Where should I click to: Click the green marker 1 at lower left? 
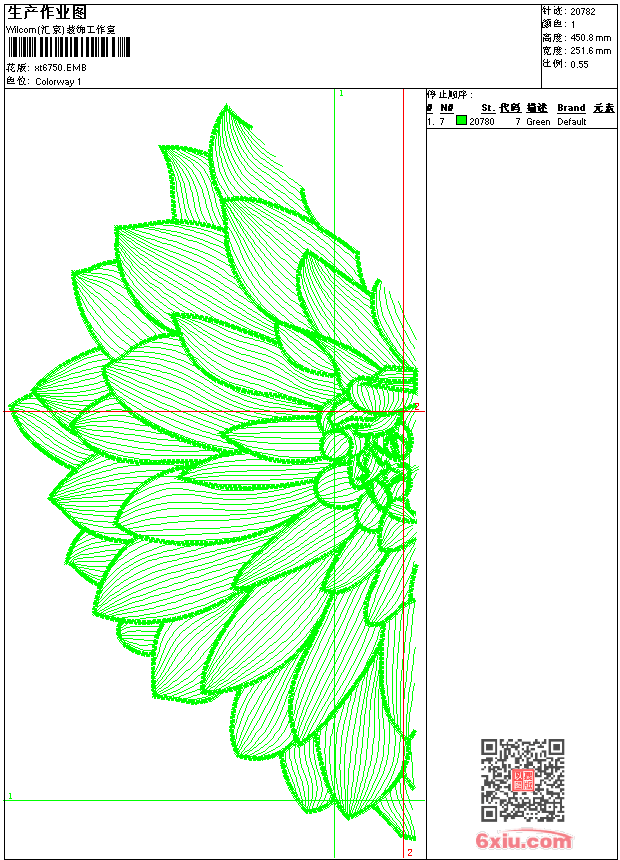(x=10, y=795)
